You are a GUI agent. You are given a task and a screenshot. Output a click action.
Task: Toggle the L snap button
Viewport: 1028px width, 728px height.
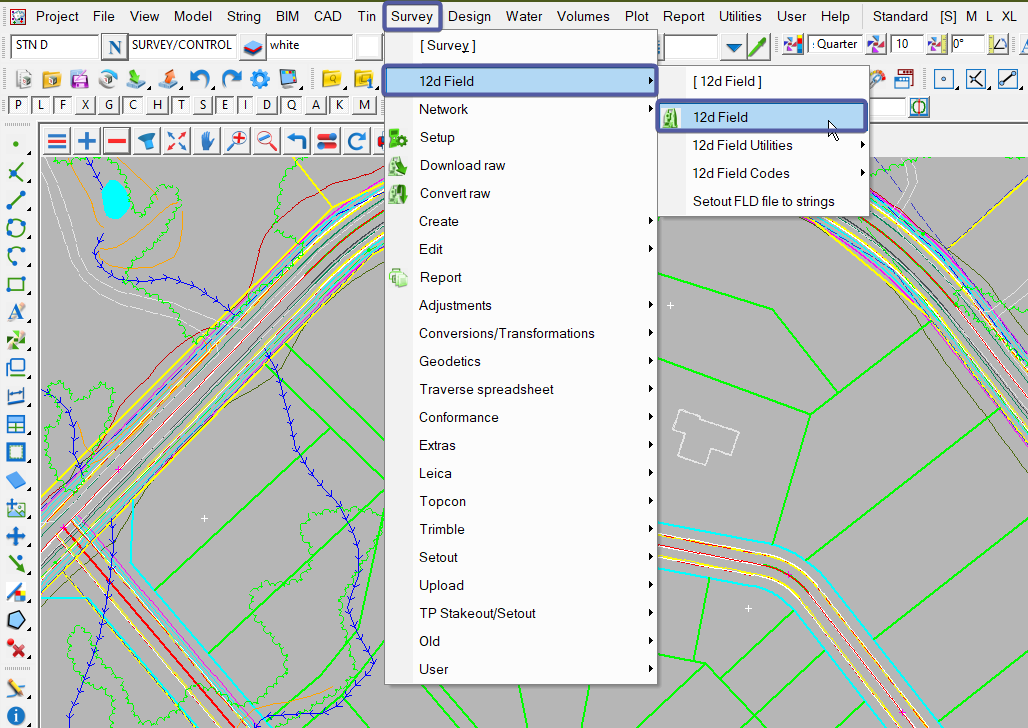click(41, 106)
